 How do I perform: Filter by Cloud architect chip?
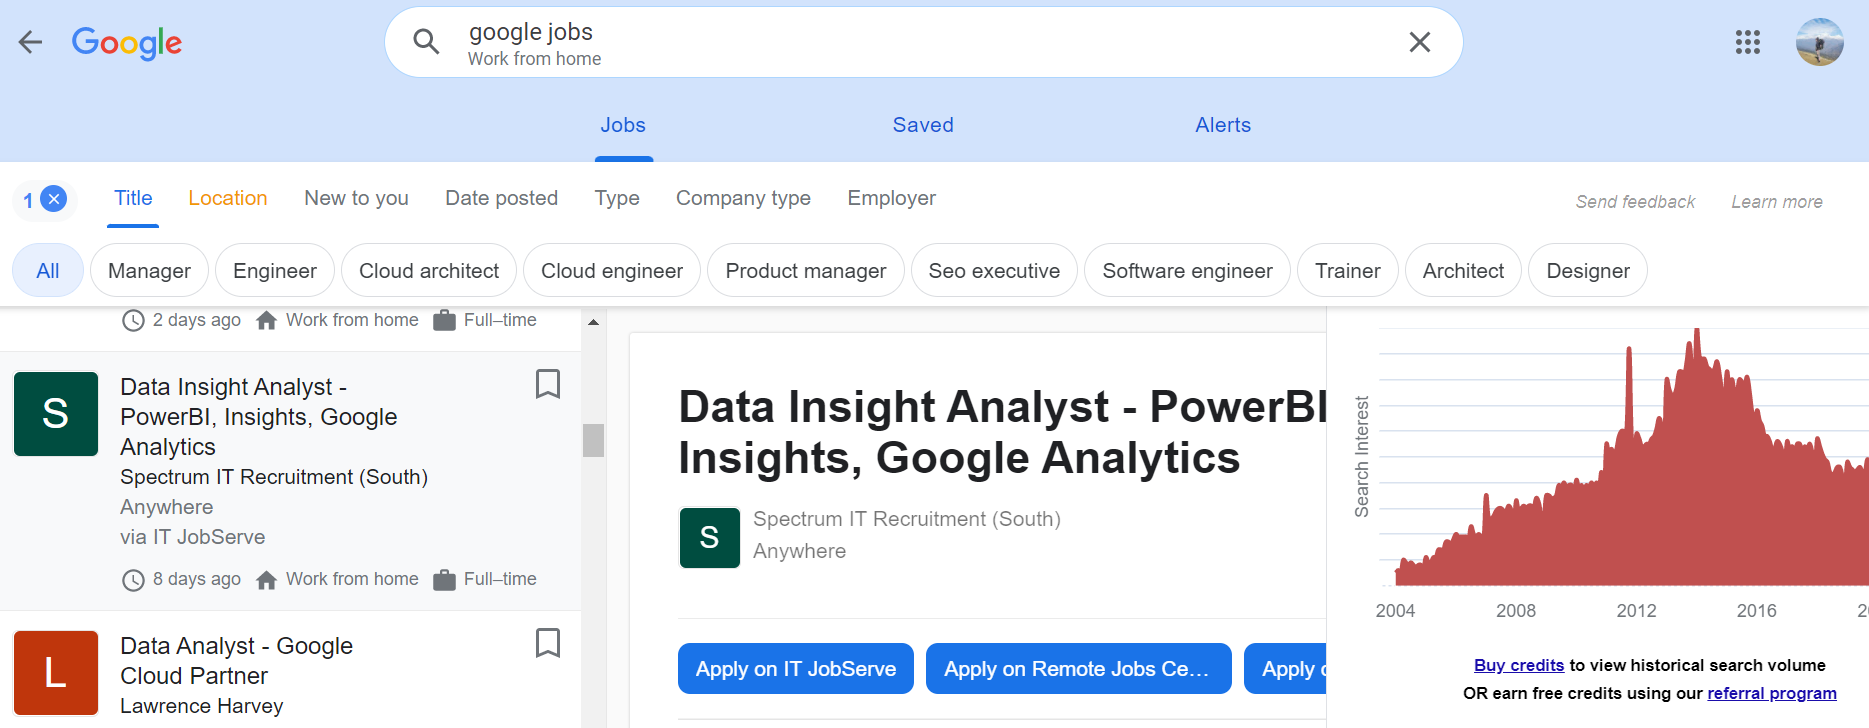click(x=429, y=271)
